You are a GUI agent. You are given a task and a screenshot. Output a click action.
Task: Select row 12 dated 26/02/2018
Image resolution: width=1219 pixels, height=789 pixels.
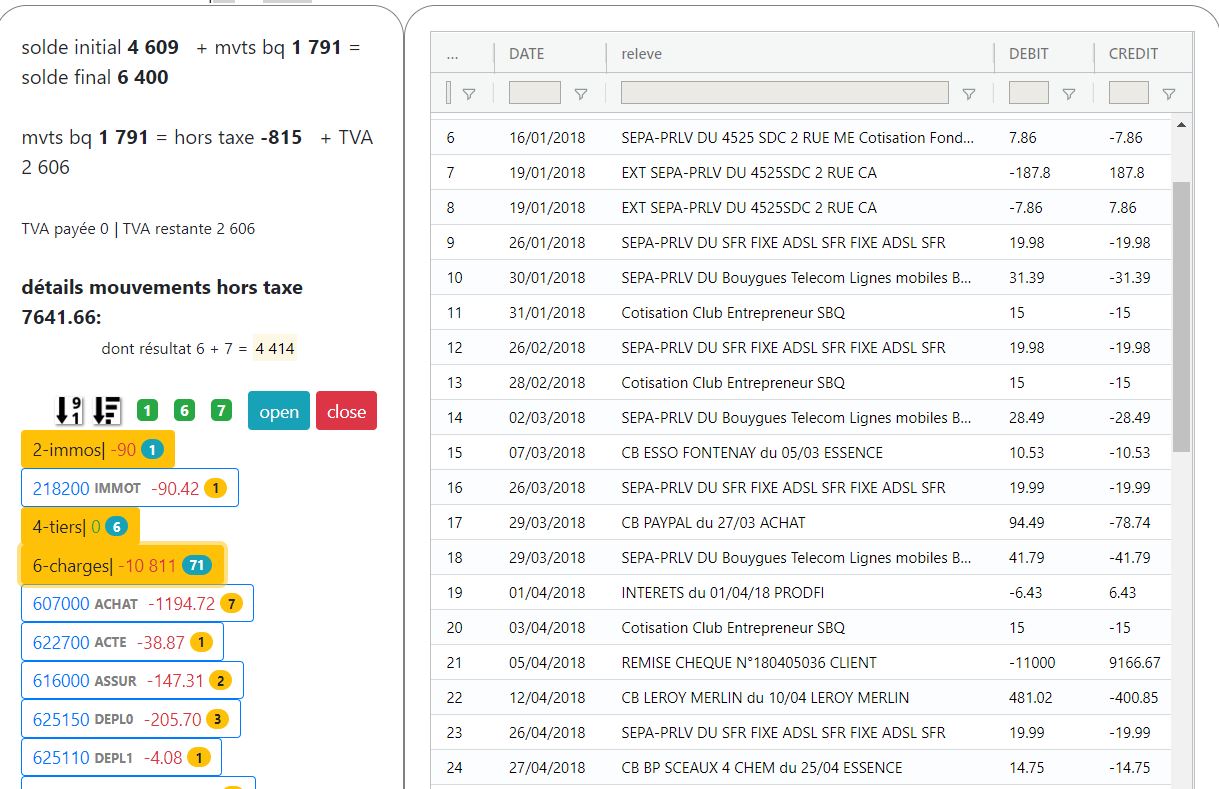pyautogui.click(x=801, y=347)
